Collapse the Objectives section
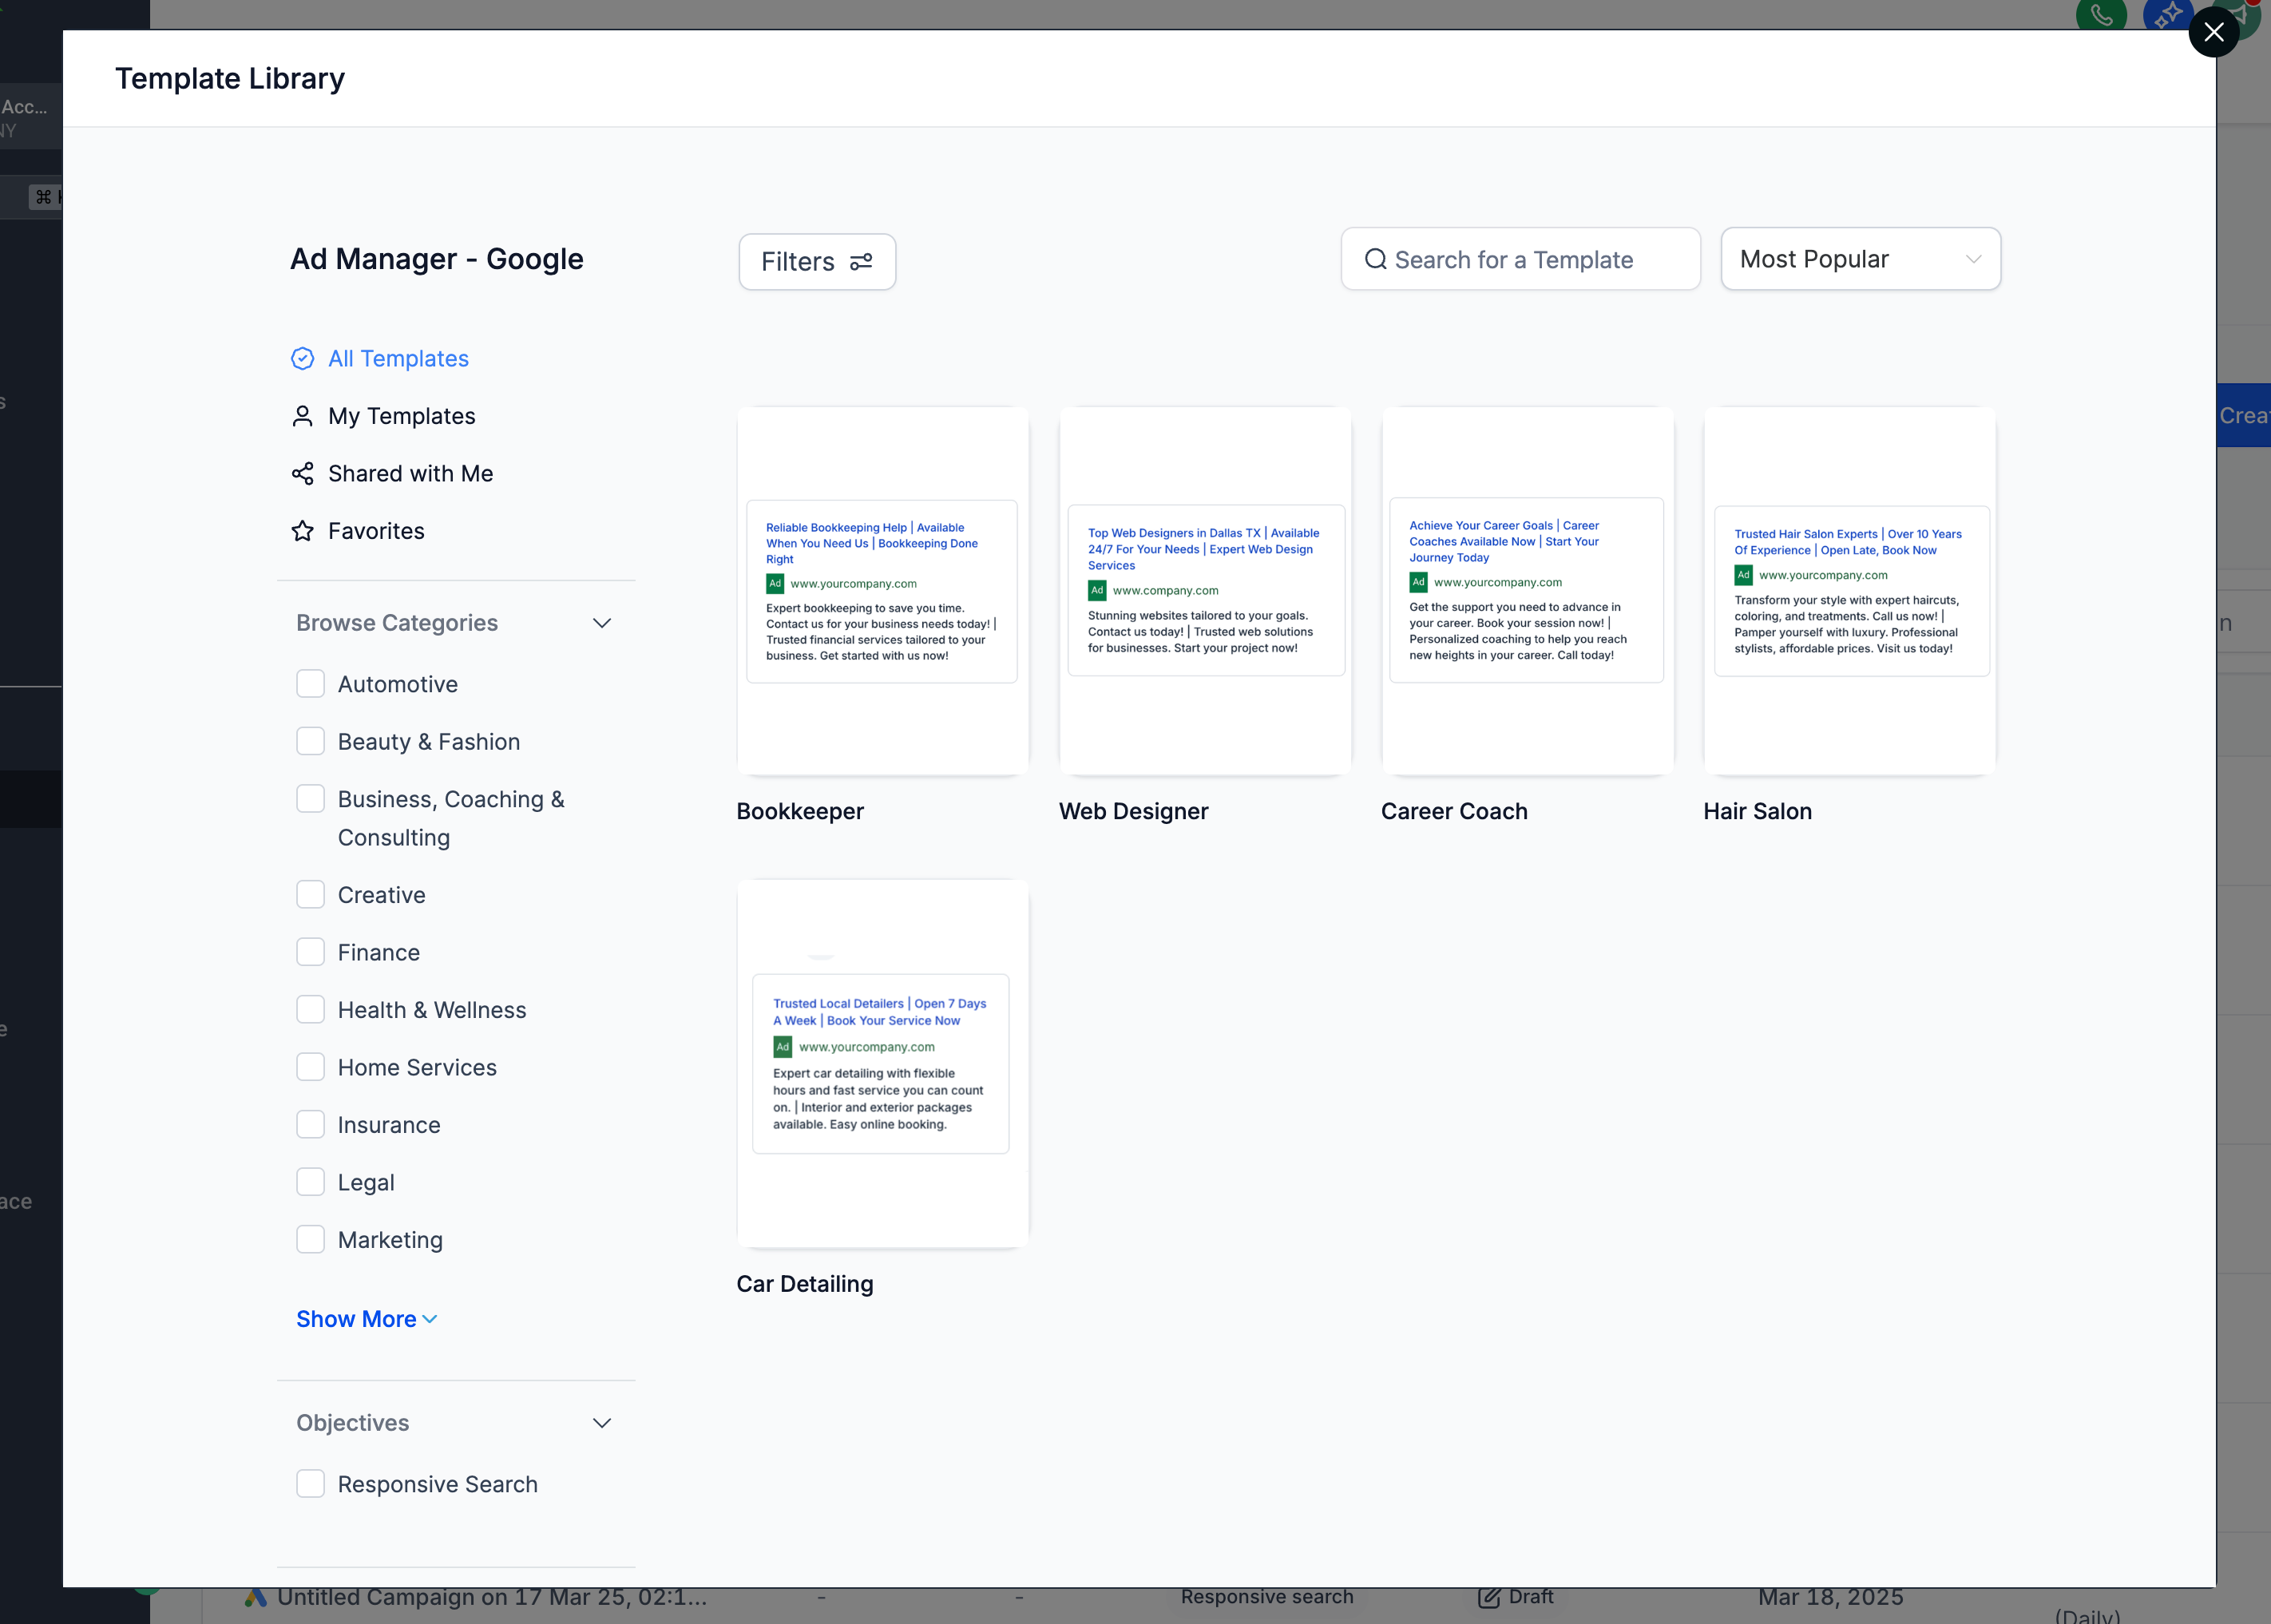 pyautogui.click(x=601, y=1423)
